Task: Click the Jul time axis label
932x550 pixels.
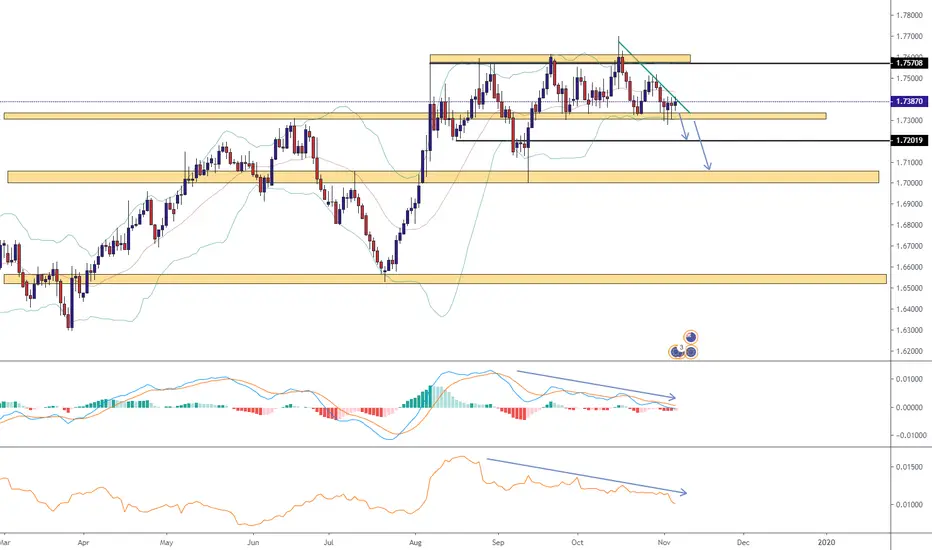Action: [329, 542]
